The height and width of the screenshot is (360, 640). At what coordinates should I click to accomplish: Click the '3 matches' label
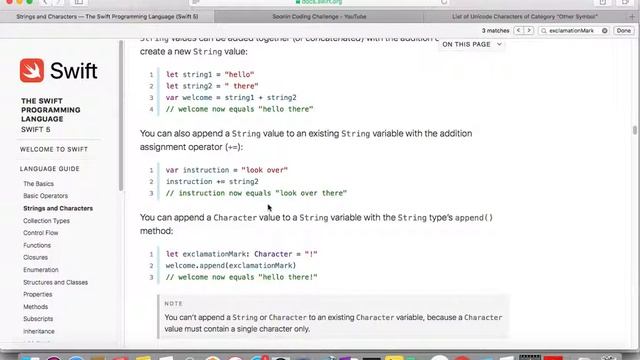(496, 31)
